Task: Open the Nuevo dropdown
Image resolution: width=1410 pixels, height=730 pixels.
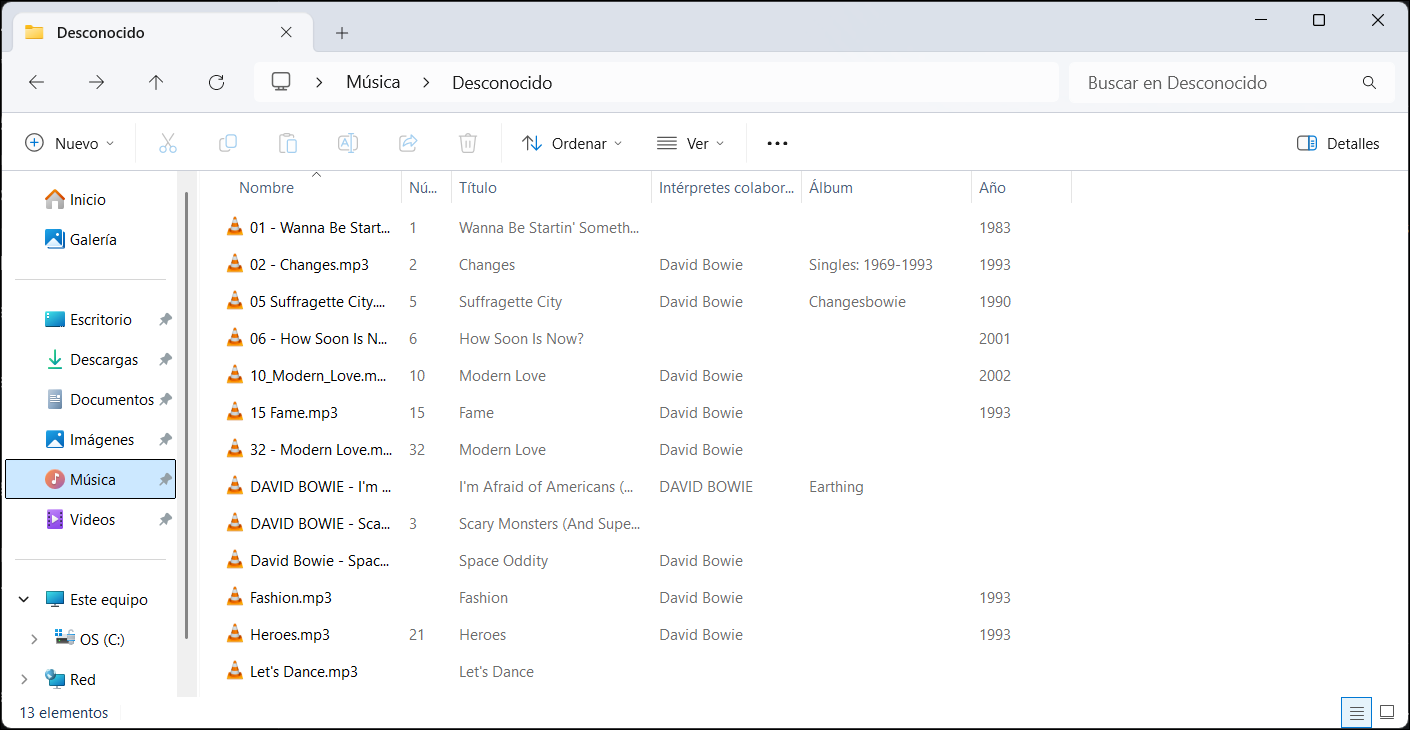Action: point(70,143)
